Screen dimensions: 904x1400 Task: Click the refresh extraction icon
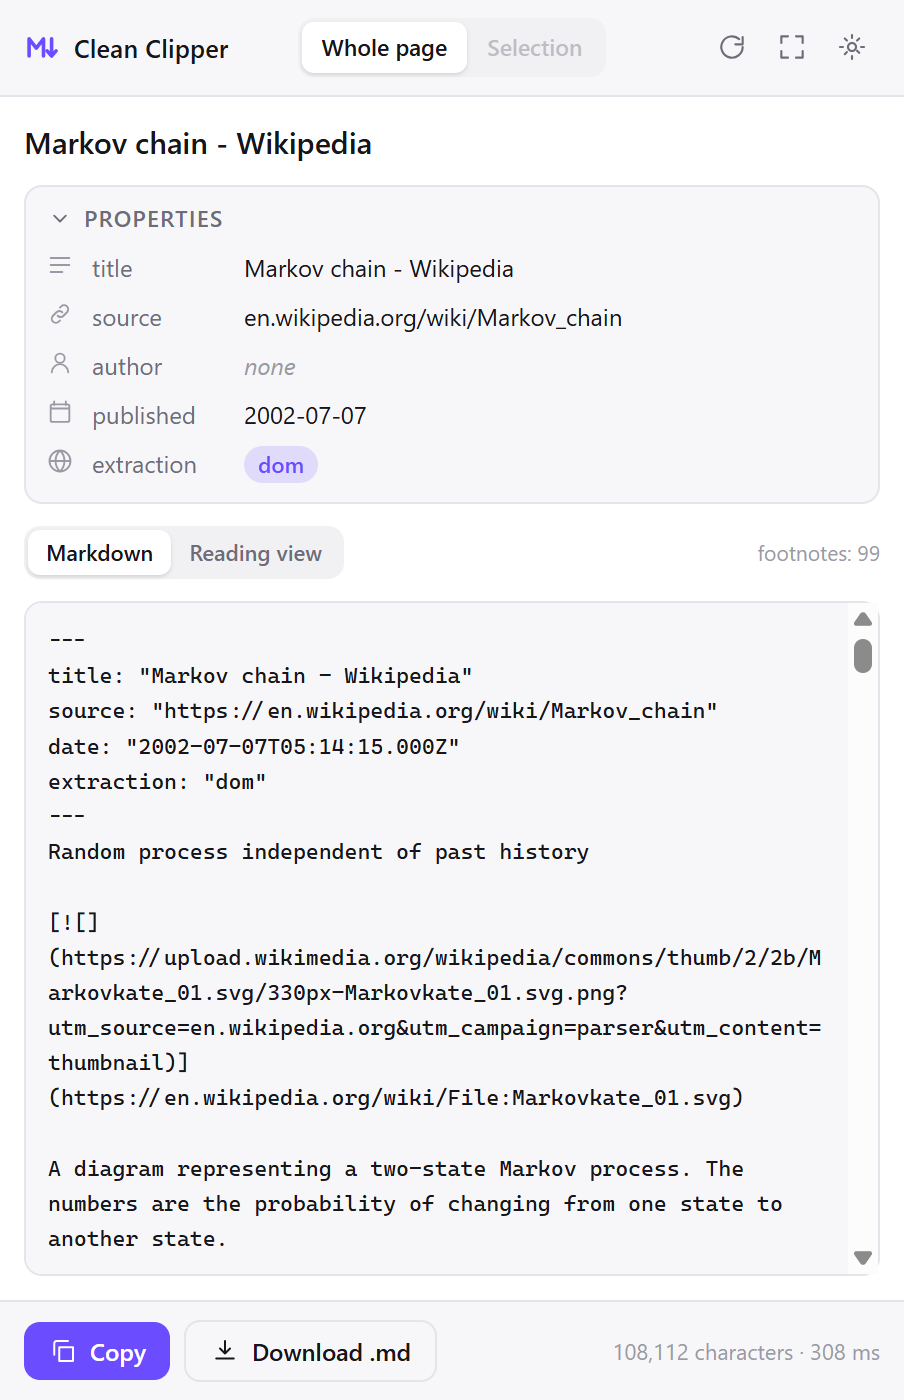pos(732,47)
